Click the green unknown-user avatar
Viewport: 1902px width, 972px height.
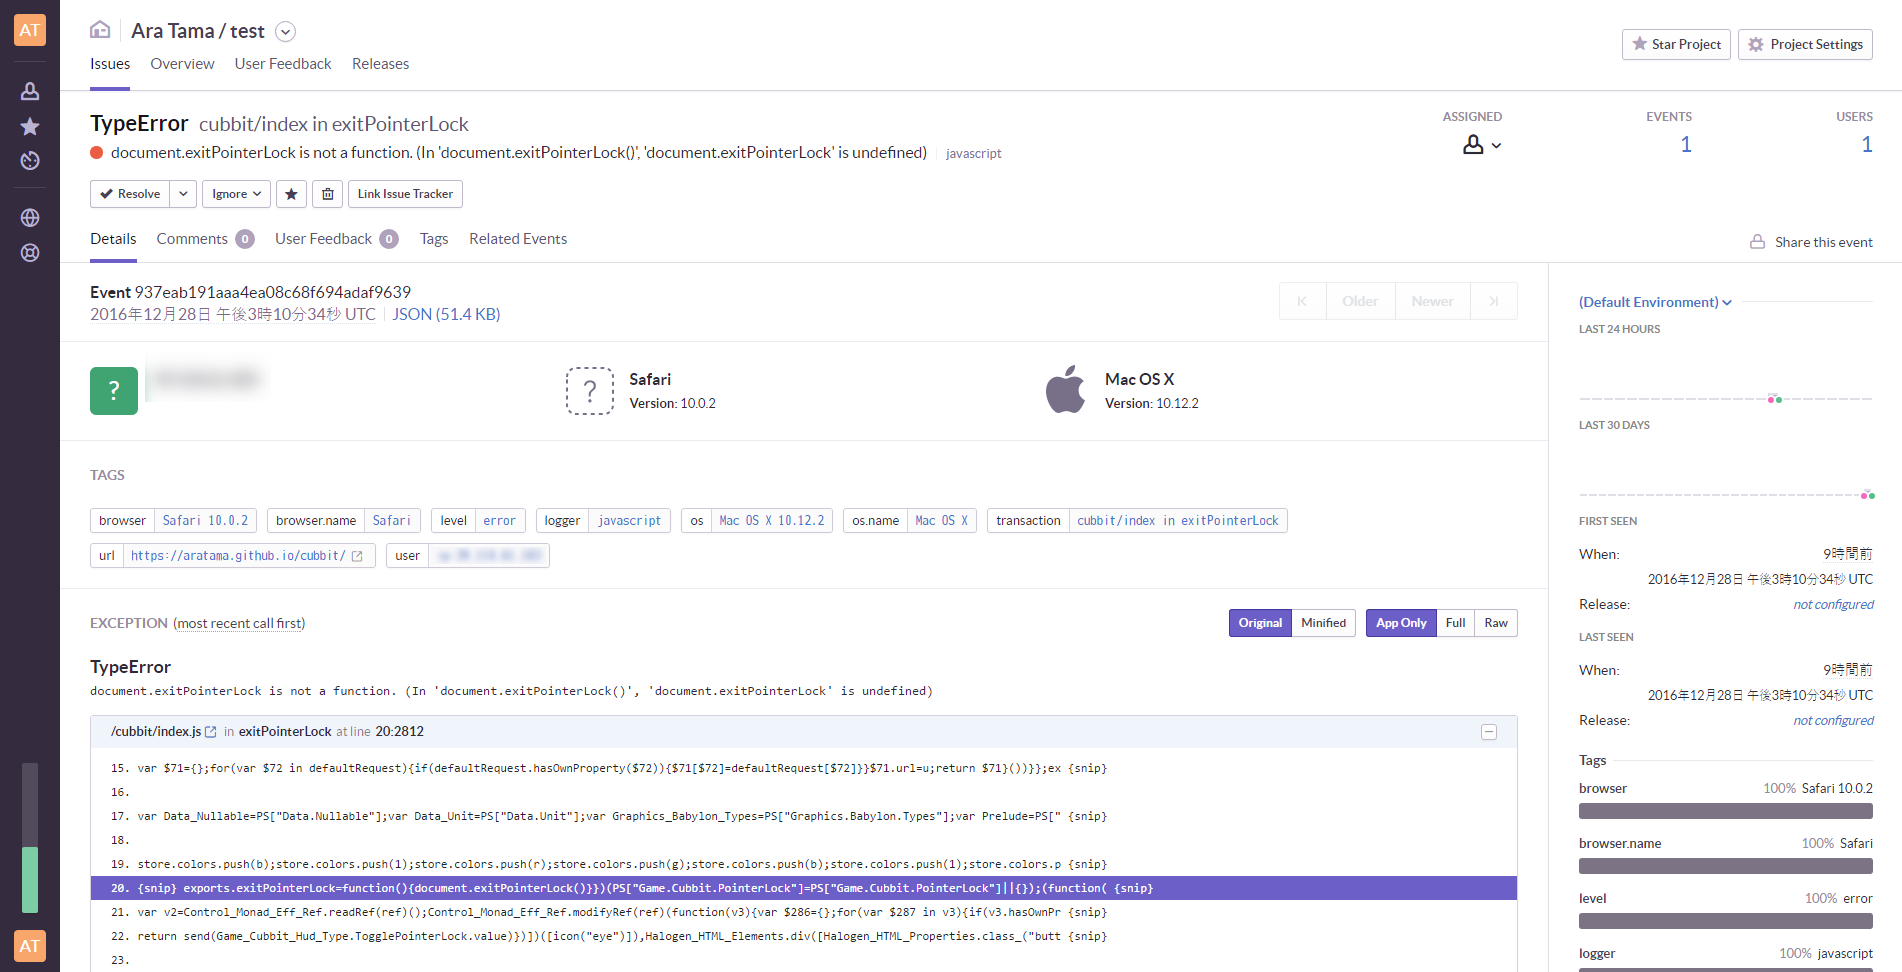(x=114, y=390)
